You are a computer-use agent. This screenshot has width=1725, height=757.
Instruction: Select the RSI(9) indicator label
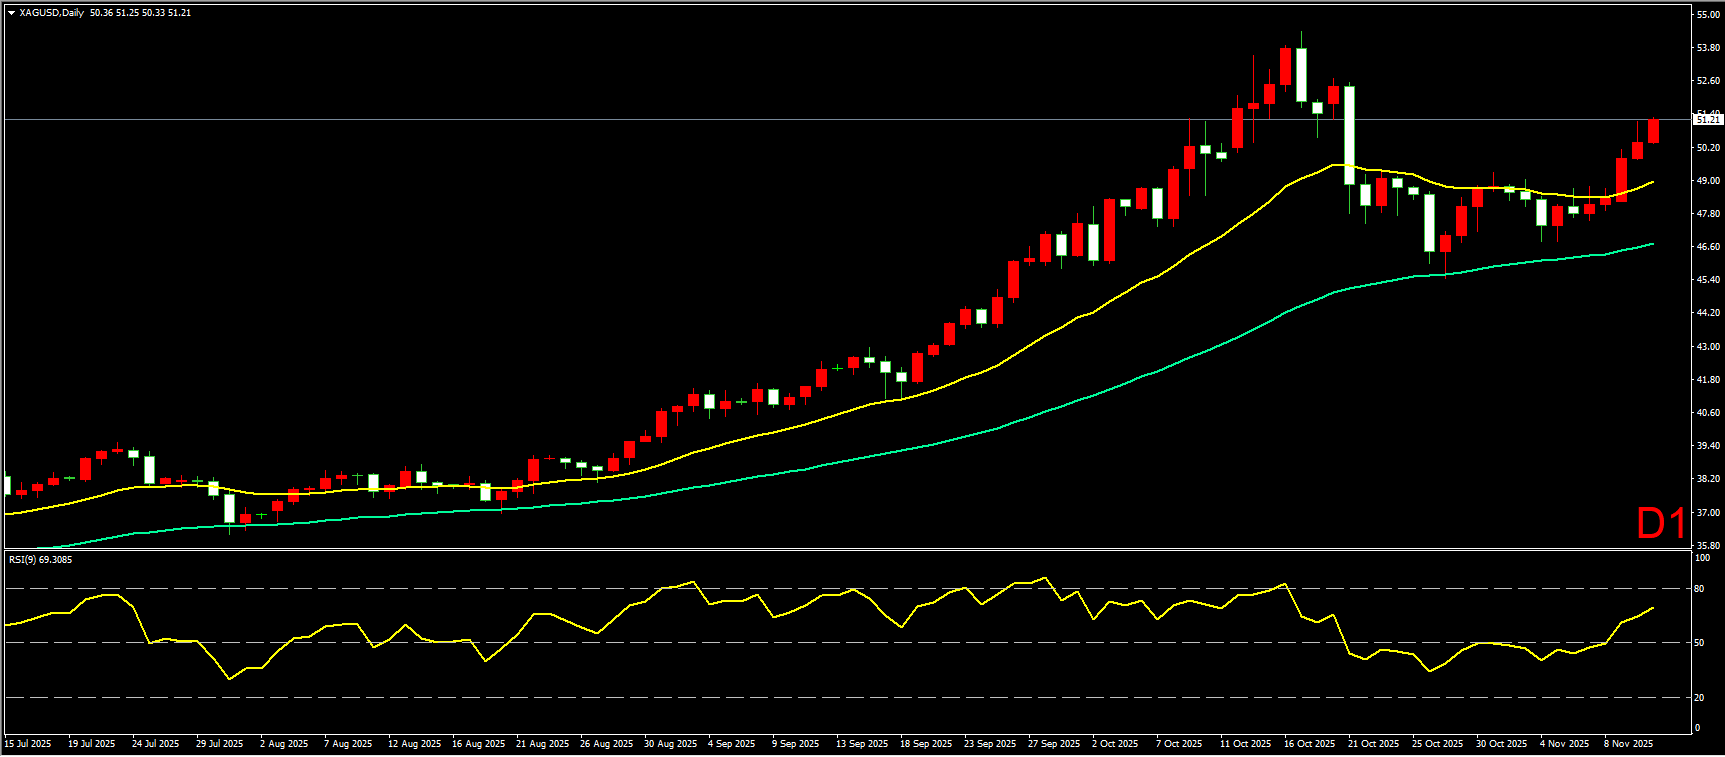[40, 560]
